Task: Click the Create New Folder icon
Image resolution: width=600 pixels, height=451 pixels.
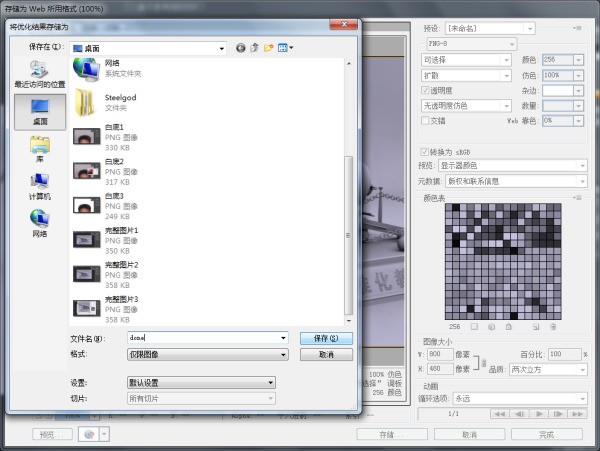Action: (269, 47)
